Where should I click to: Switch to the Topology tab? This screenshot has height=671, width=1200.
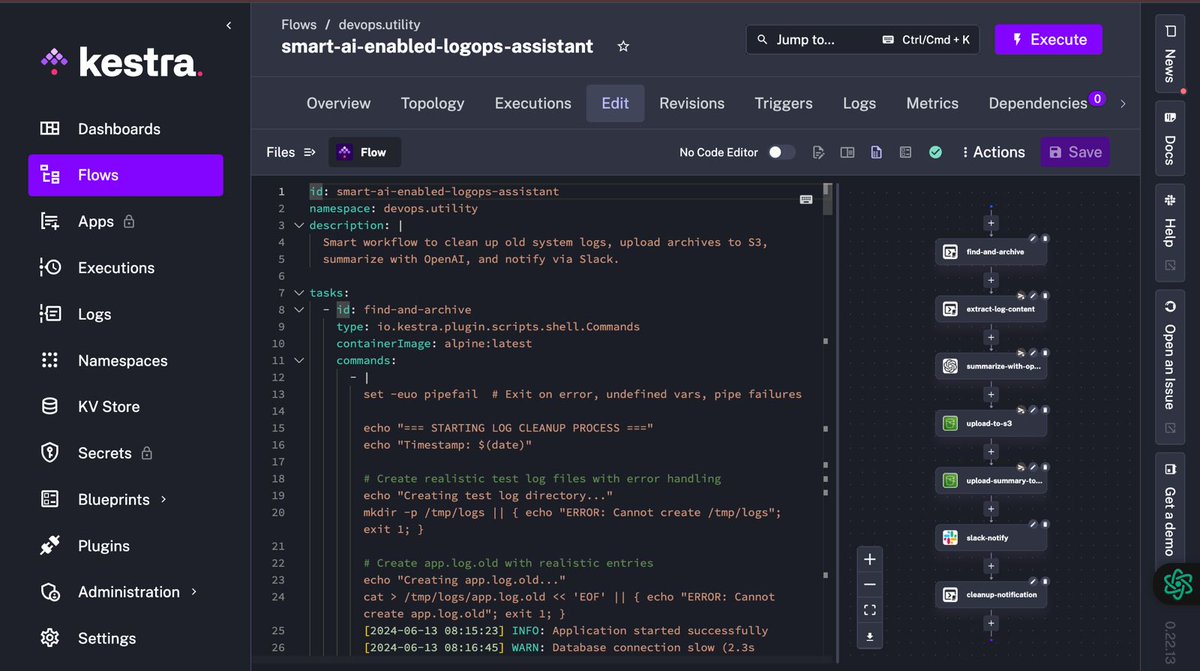coord(432,103)
